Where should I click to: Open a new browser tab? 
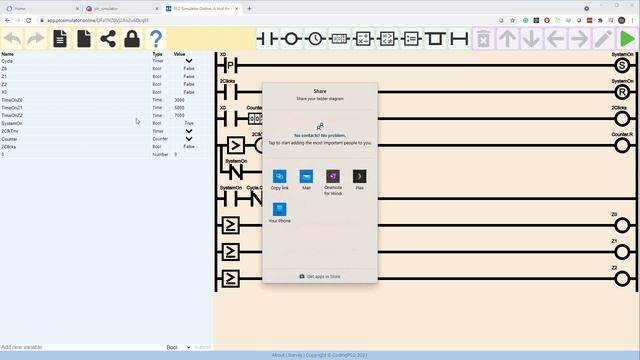tap(249, 9)
